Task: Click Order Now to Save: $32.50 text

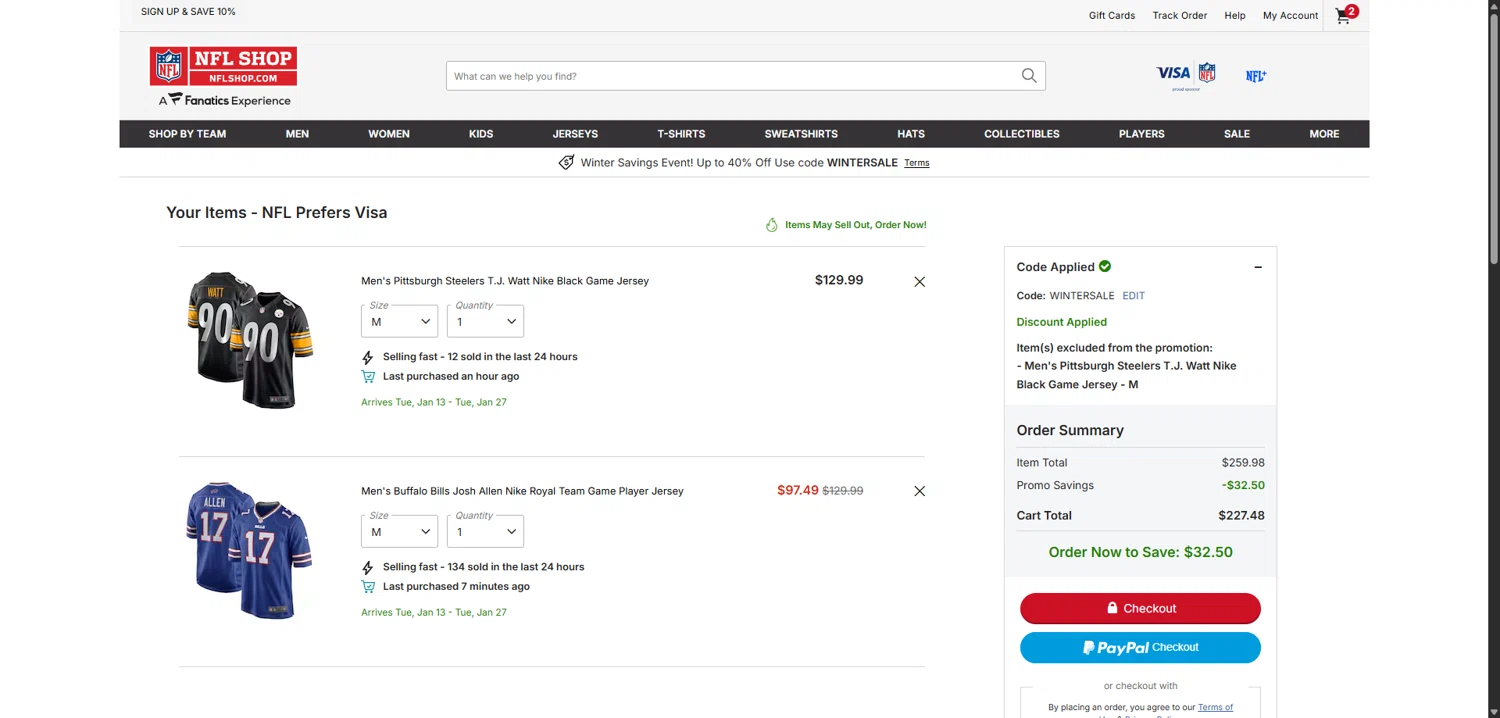Action: (x=1140, y=552)
